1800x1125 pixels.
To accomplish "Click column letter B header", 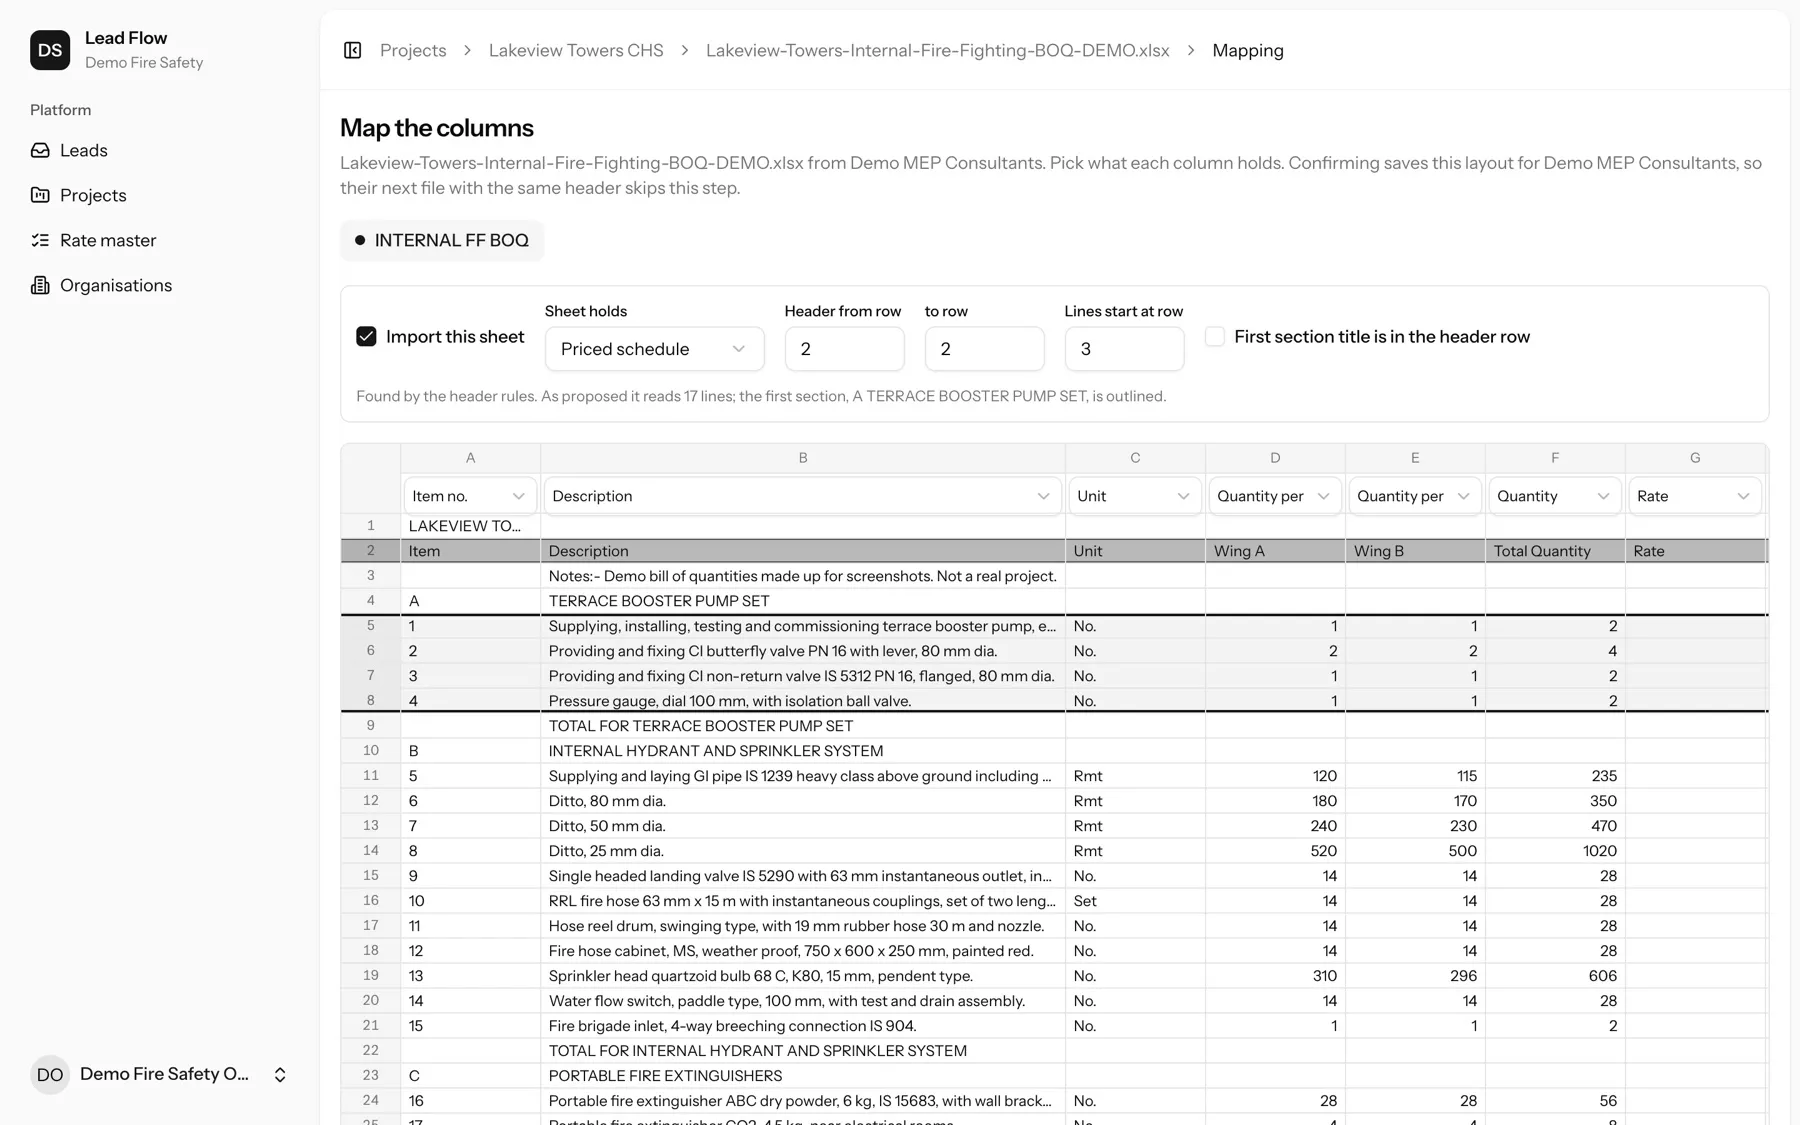I will (x=802, y=458).
